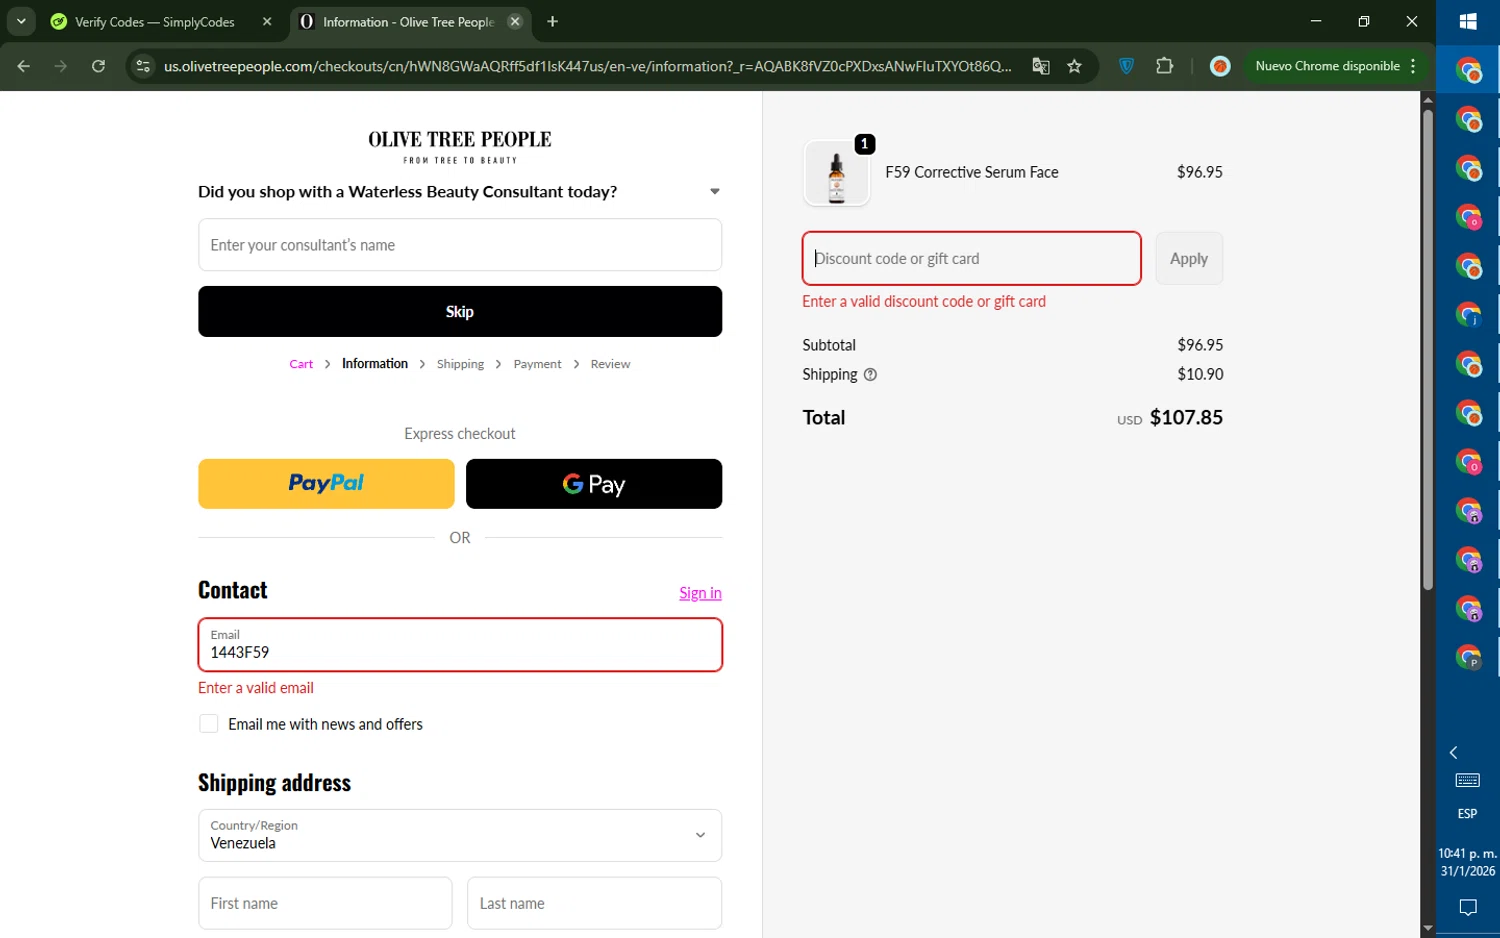Click the Total amount $107.85
1500x938 pixels.
coord(1186,418)
